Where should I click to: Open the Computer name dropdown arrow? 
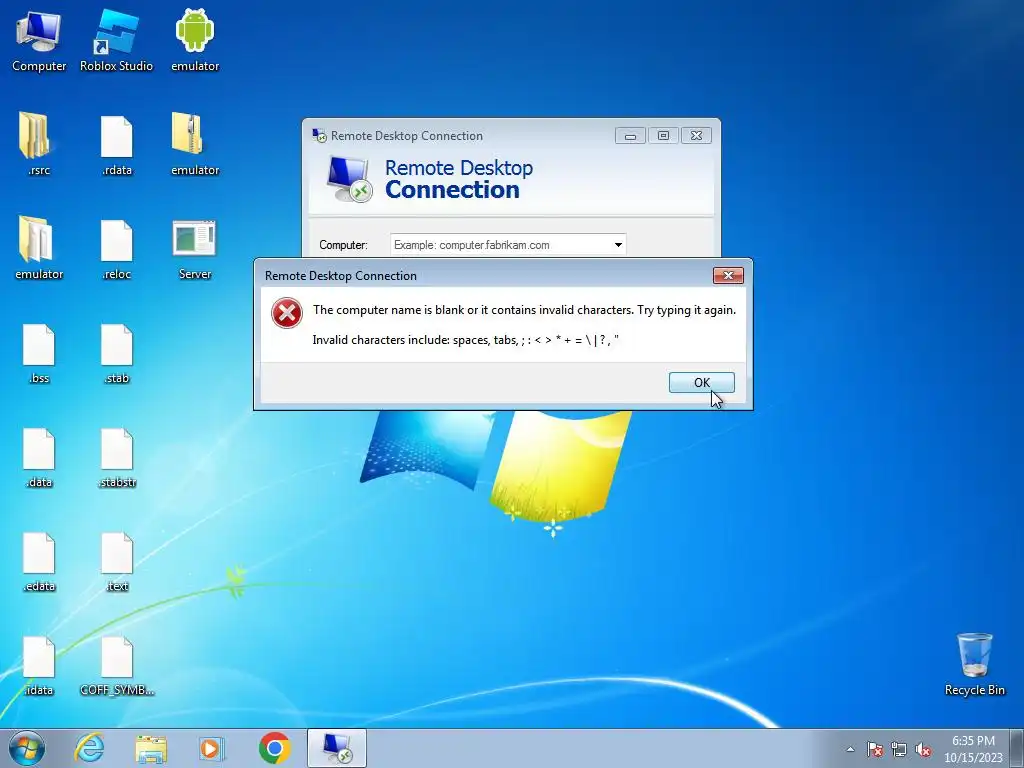(618, 245)
